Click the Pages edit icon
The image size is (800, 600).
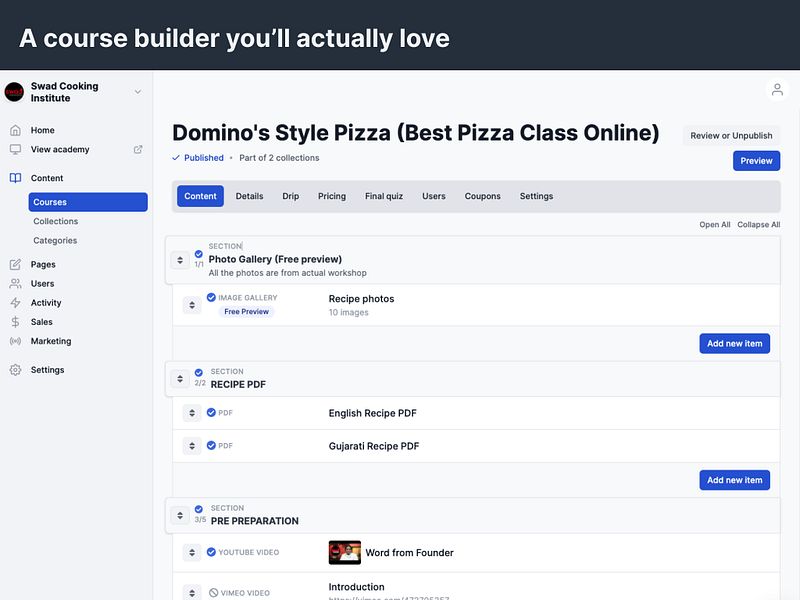(15, 264)
